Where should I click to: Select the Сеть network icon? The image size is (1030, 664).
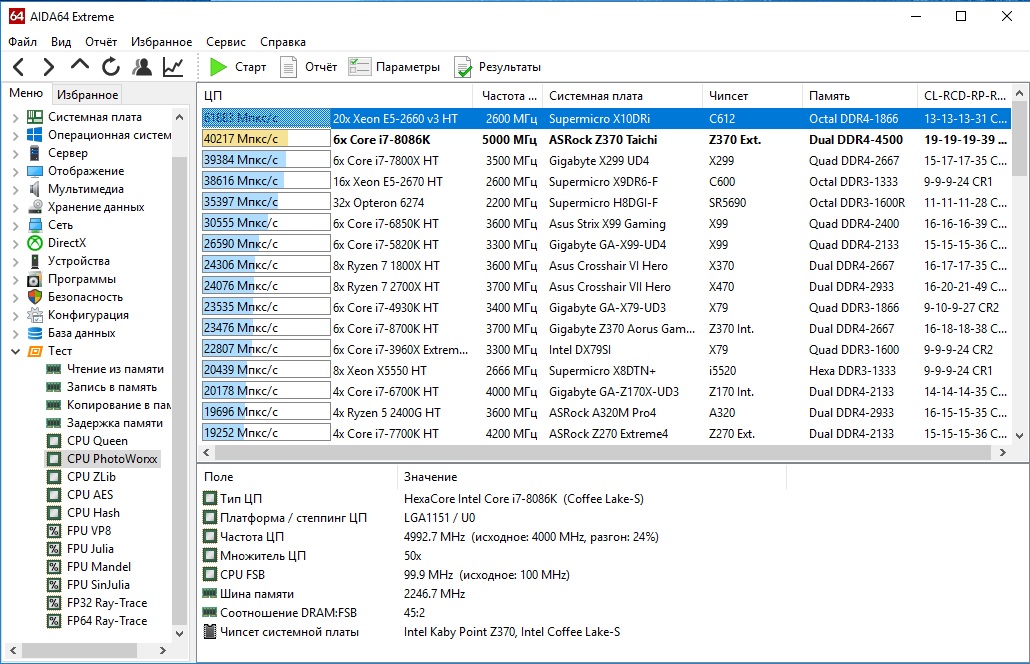point(35,225)
